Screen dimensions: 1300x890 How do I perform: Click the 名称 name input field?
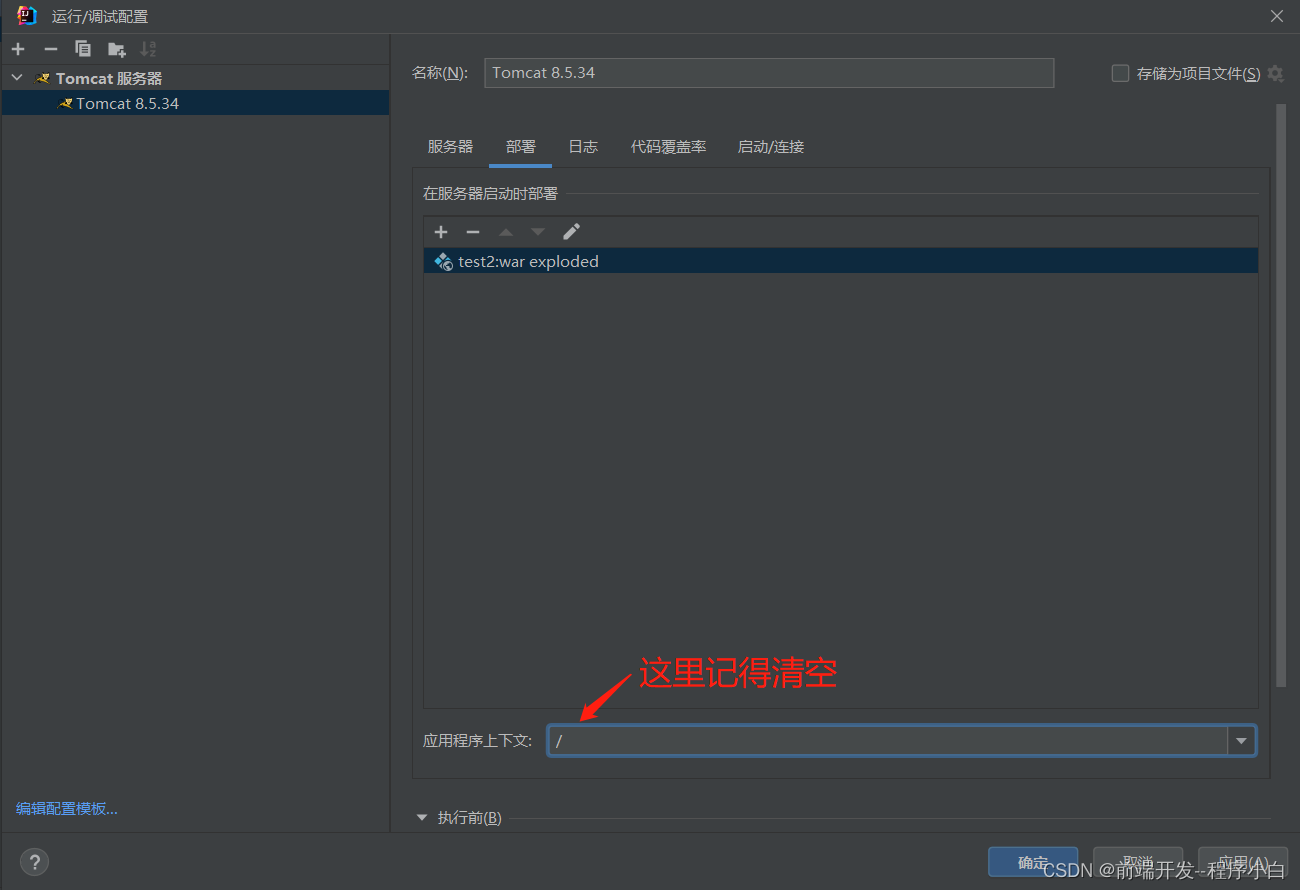(769, 73)
